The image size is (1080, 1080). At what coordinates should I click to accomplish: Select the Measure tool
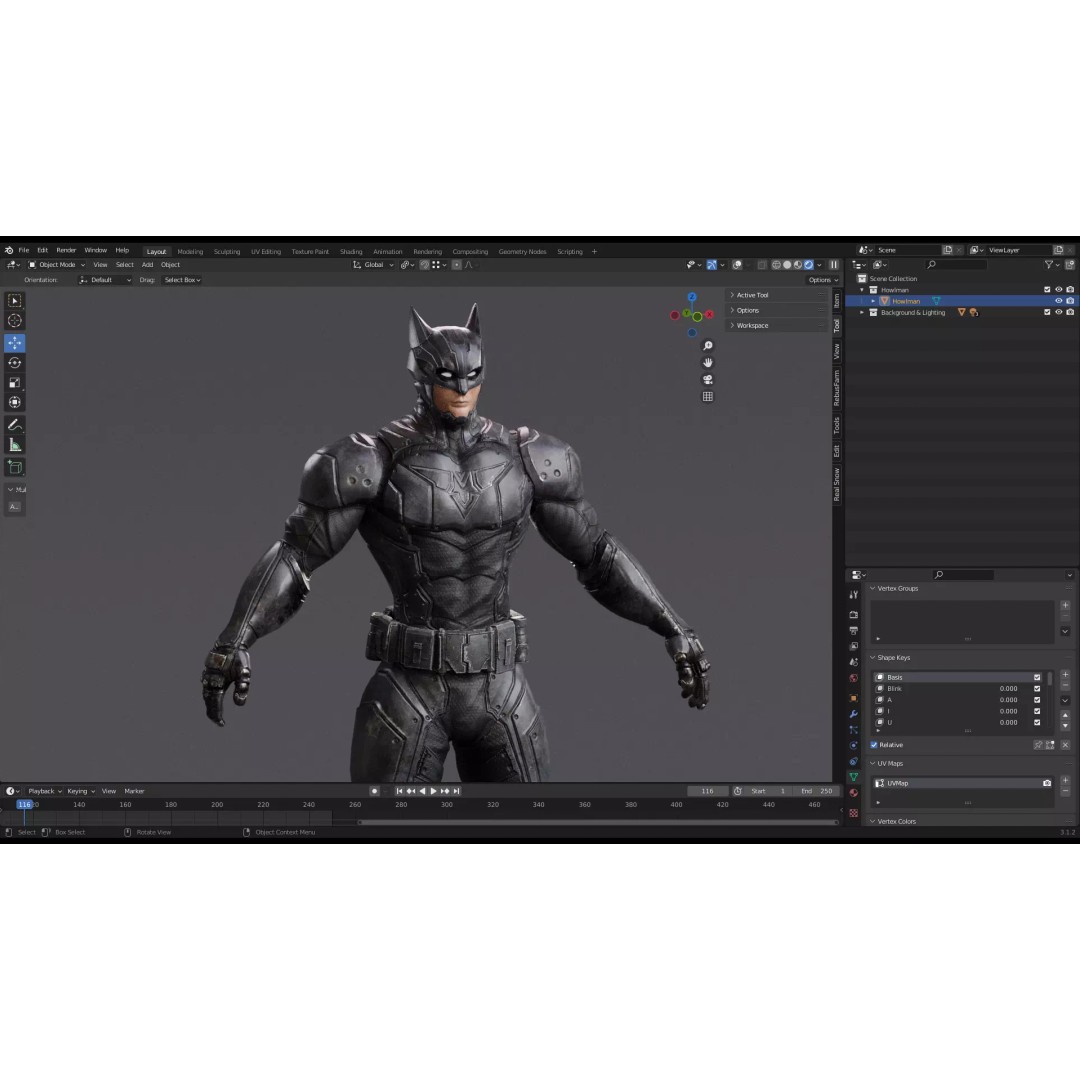[x=14, y=445]
